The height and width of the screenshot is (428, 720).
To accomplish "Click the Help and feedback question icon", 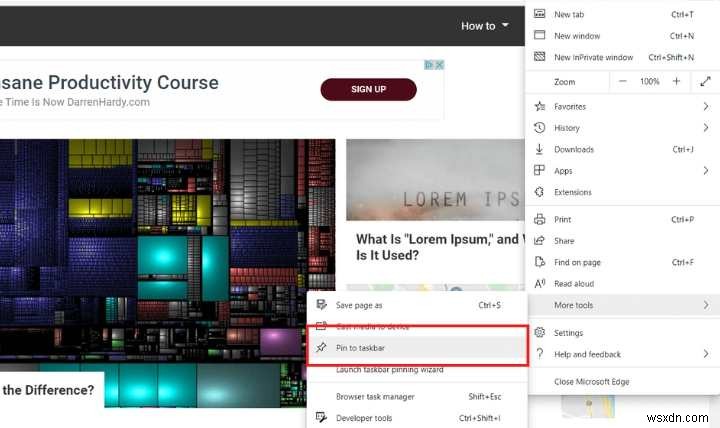I will click(540, 354).
